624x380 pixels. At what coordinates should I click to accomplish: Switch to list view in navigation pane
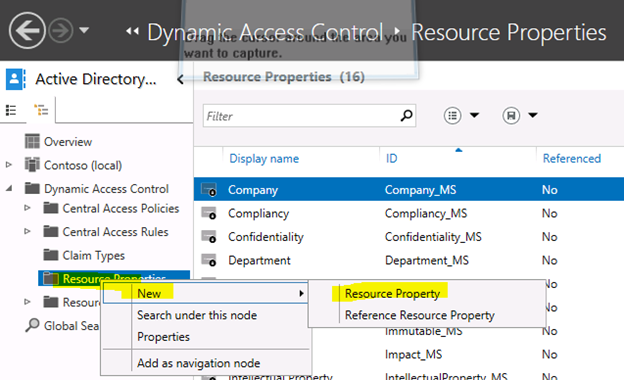coord(11,110)
